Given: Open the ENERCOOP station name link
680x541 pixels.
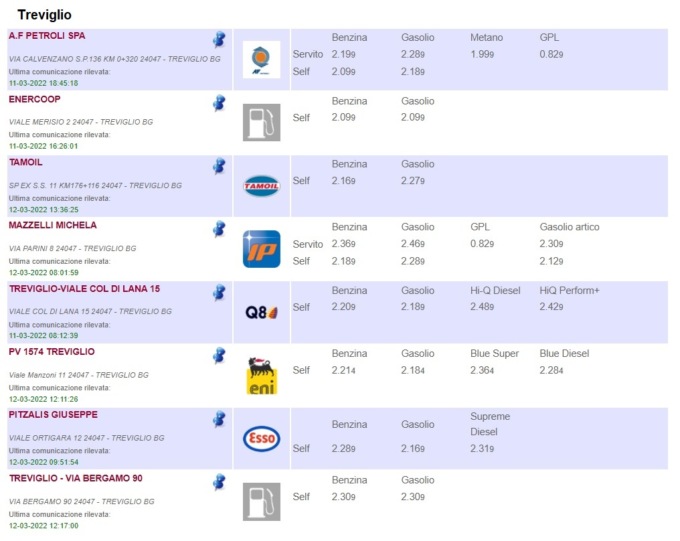Looking at the screenshot, I should coord(35,99).
